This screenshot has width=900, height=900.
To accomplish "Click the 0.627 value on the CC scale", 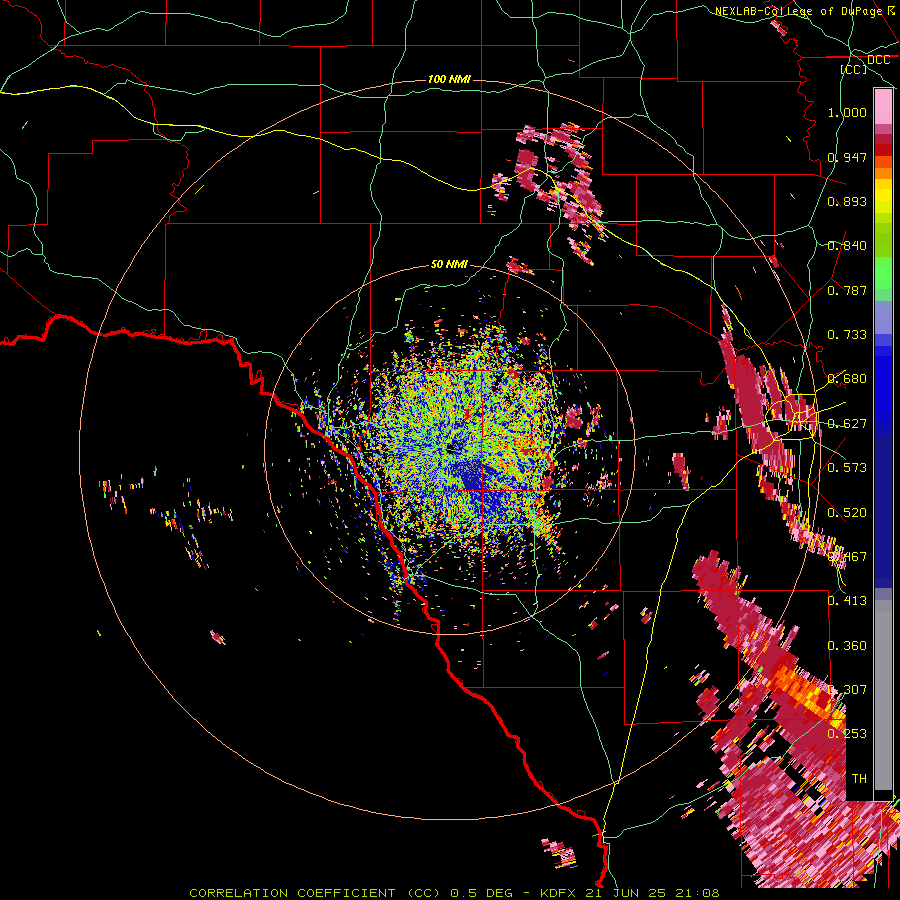I will [x=847, y=424].
